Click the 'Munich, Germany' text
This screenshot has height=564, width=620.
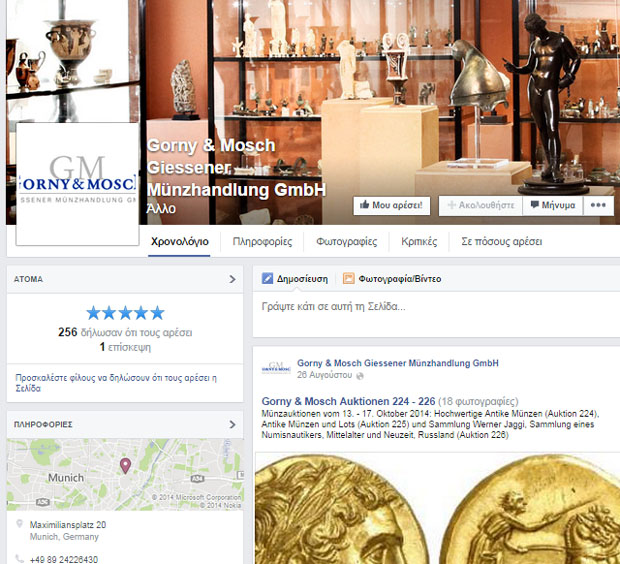click(64, 537)
